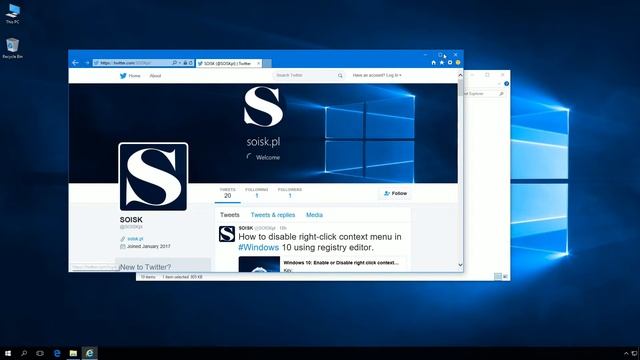Open the Favorites star icon
Image resolution: width=640 pixels, height=360 pixels.
(x=442, y=63)
